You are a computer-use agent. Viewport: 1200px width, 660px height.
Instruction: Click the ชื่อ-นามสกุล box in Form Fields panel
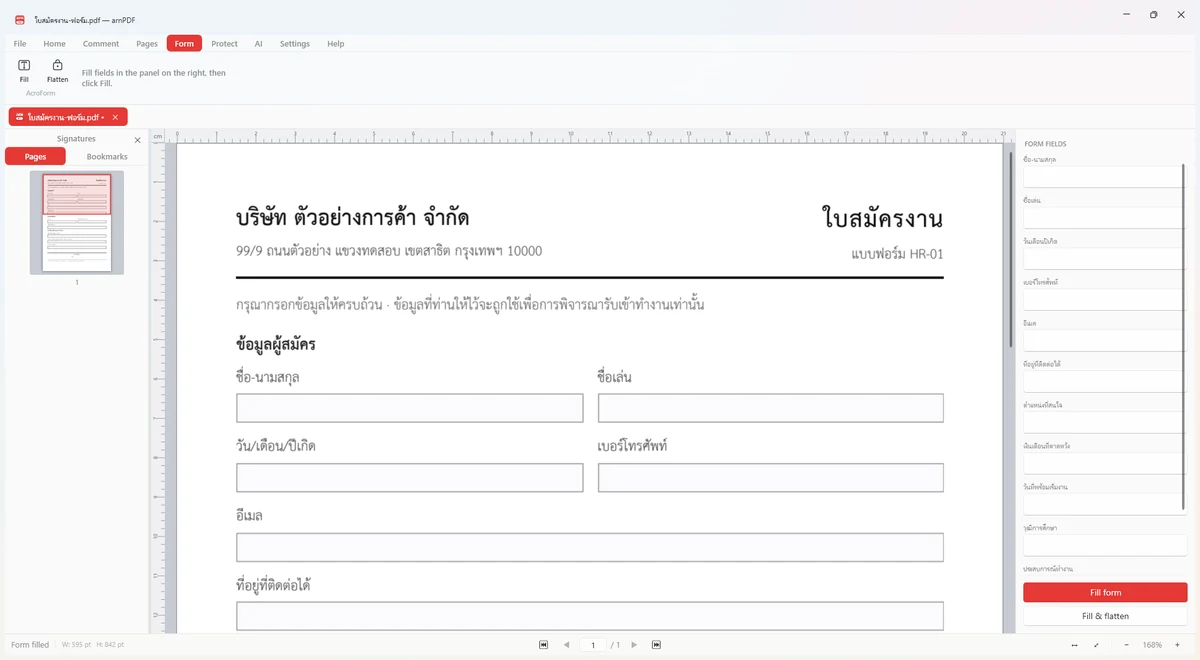click(1104, 177)
